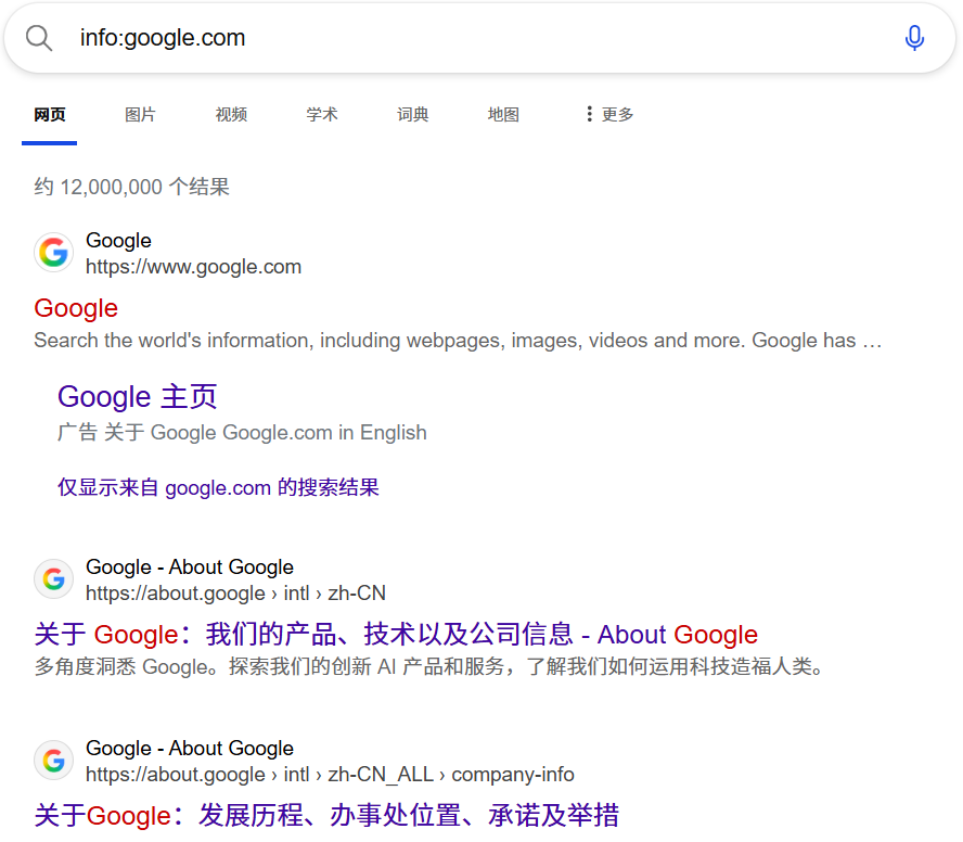The image size is (963, 842).
Task: Click the https://www.google.com URL text
Action: point(193,267)
